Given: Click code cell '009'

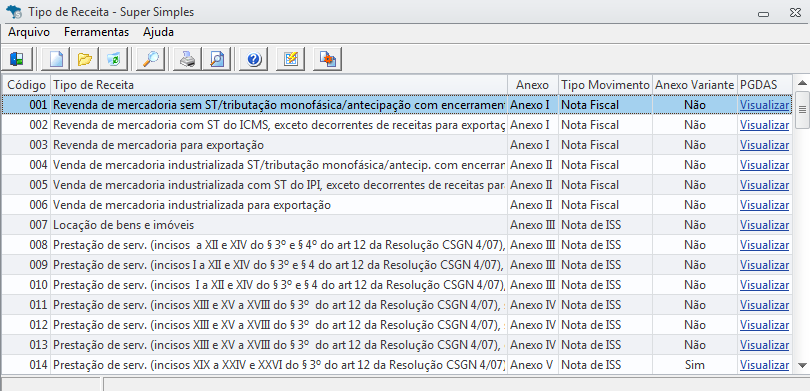Looking at the screenshot, I should [x=26, y=265].
